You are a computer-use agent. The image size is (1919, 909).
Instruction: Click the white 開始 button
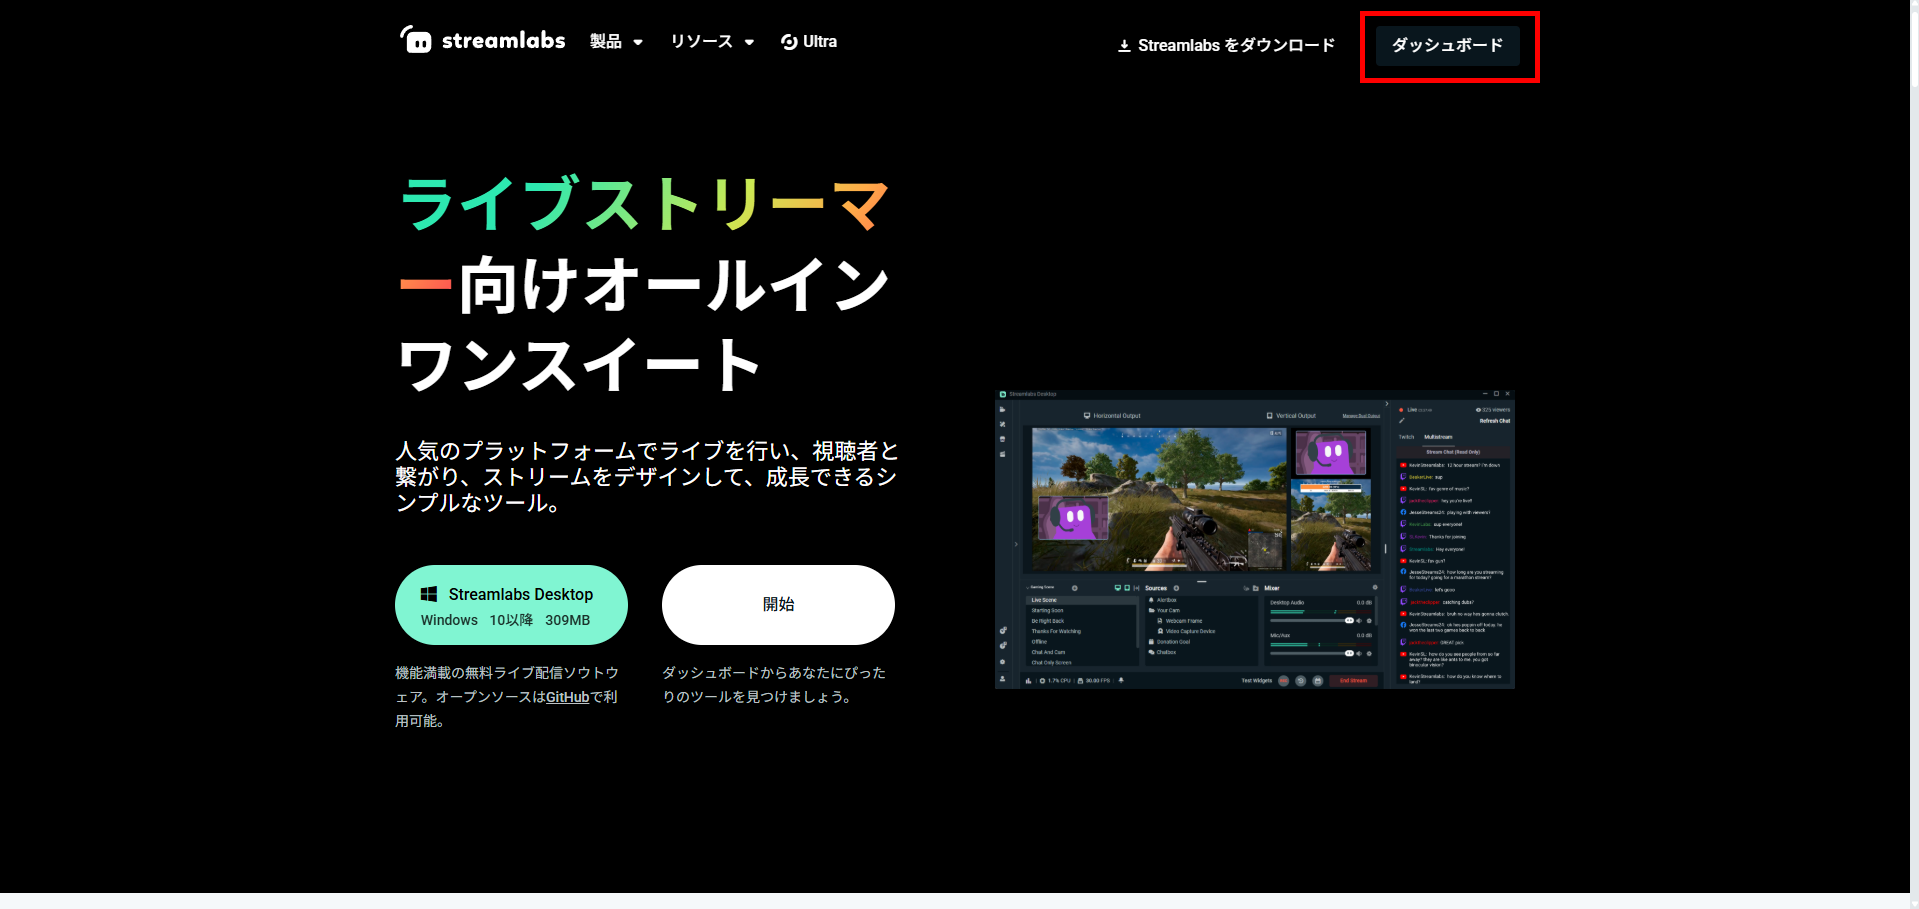pyautogui.click(x=778, y=605)
